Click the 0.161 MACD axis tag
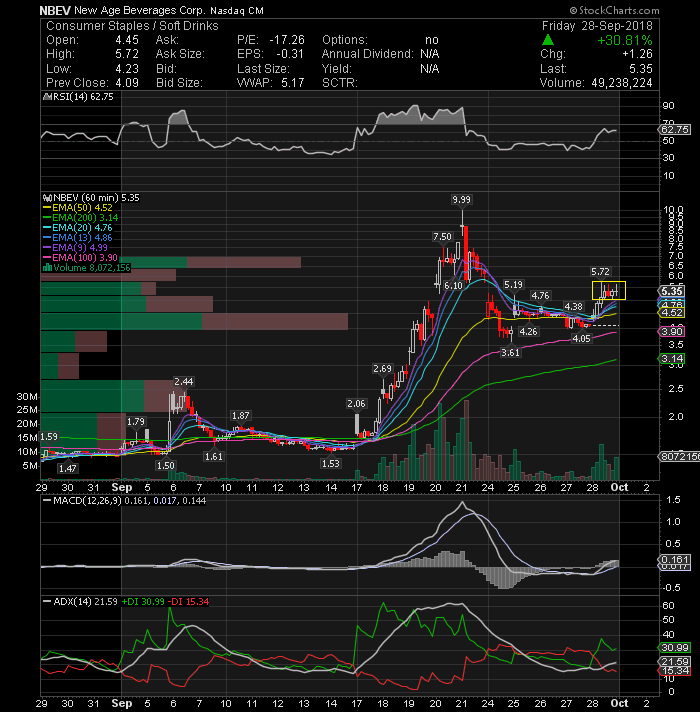Viewport: 700px width, 712px height. (x=674, y=559)
